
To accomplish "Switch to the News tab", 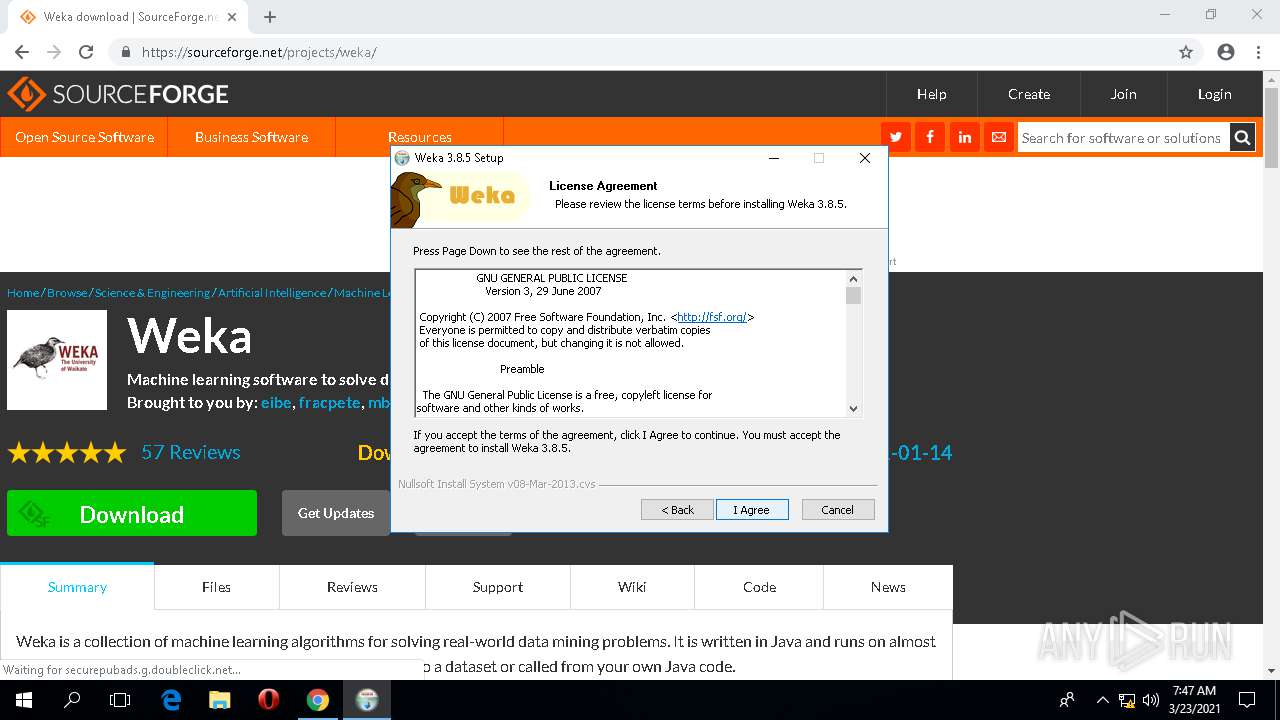I will point(888,587).
